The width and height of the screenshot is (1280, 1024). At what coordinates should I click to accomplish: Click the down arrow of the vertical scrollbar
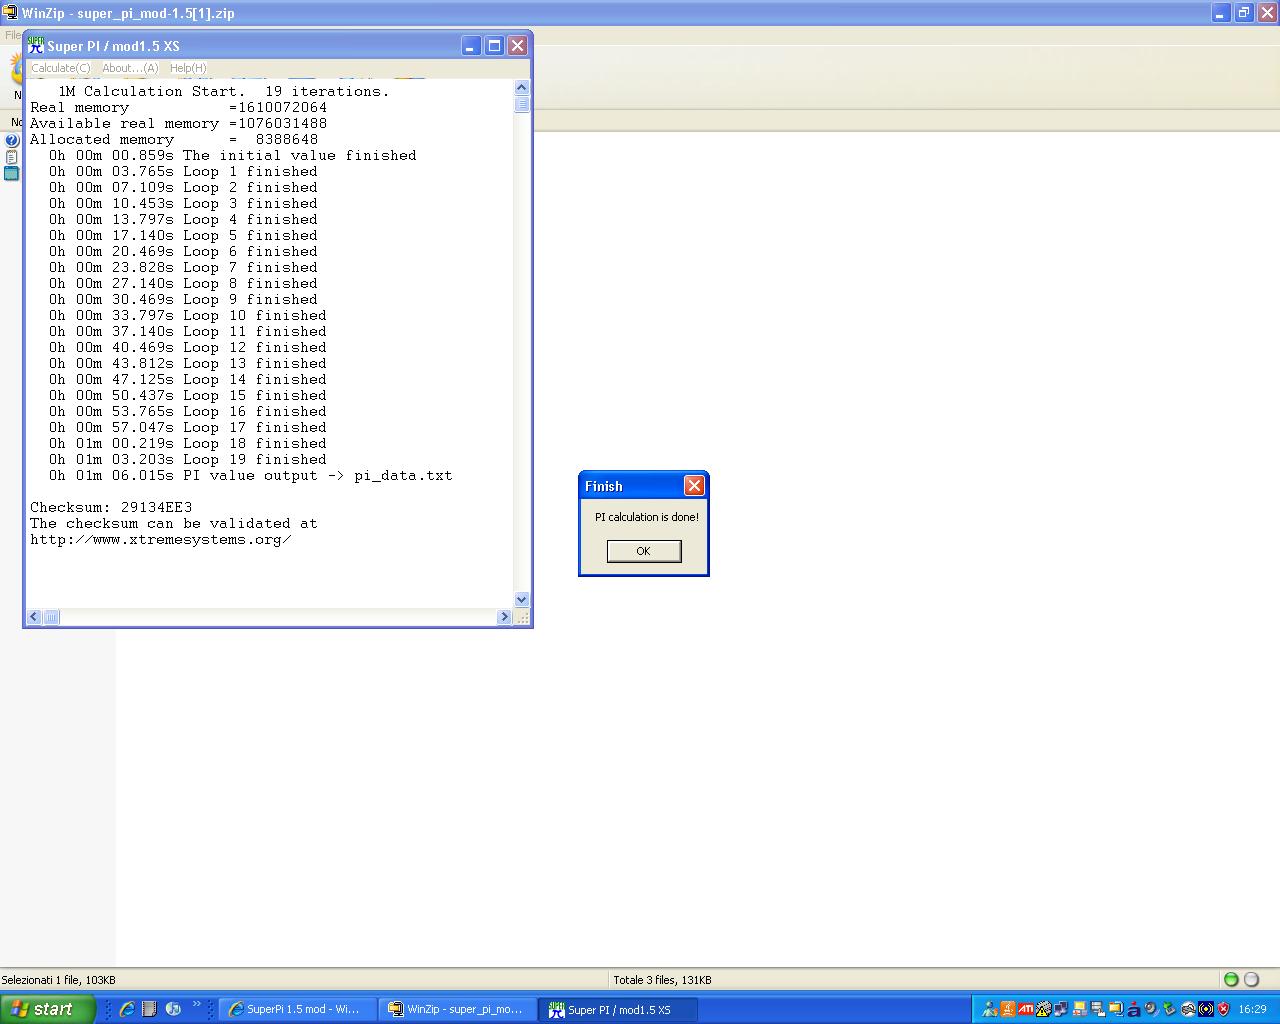(x=521, y=599)
